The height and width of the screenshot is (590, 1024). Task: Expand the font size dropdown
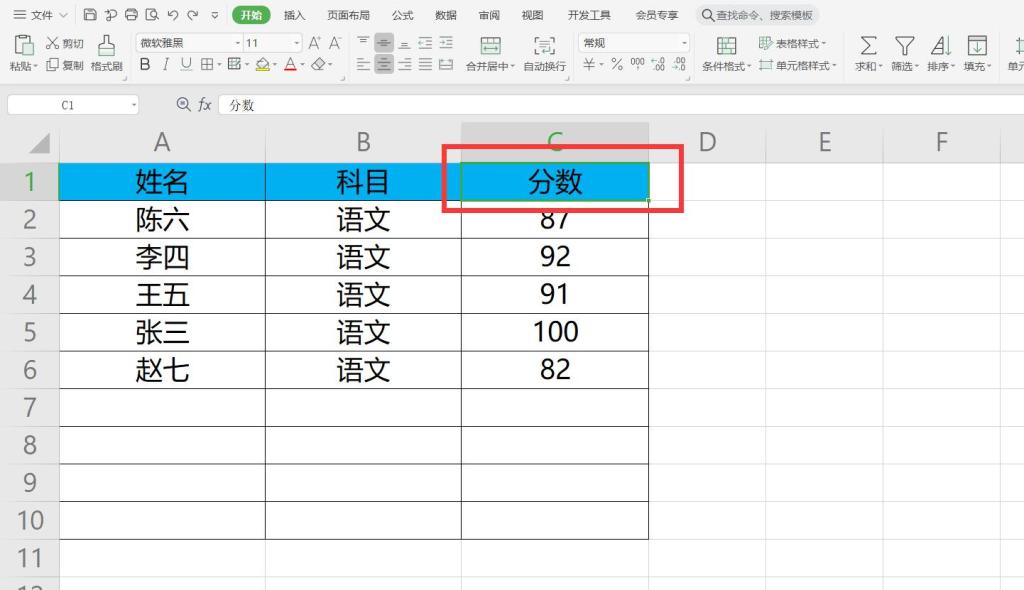pyautogui.click(x=297, y=43)
